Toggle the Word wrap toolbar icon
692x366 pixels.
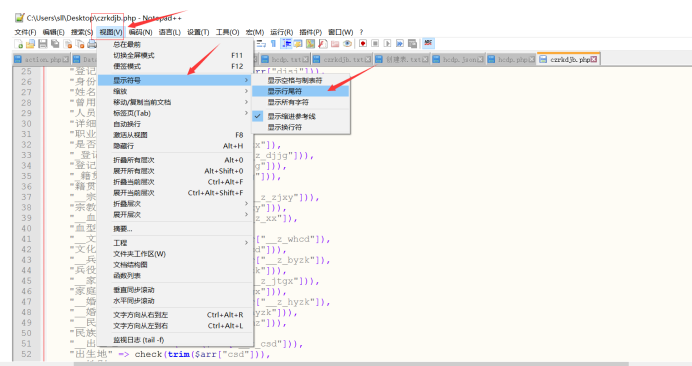coord(261,44)
